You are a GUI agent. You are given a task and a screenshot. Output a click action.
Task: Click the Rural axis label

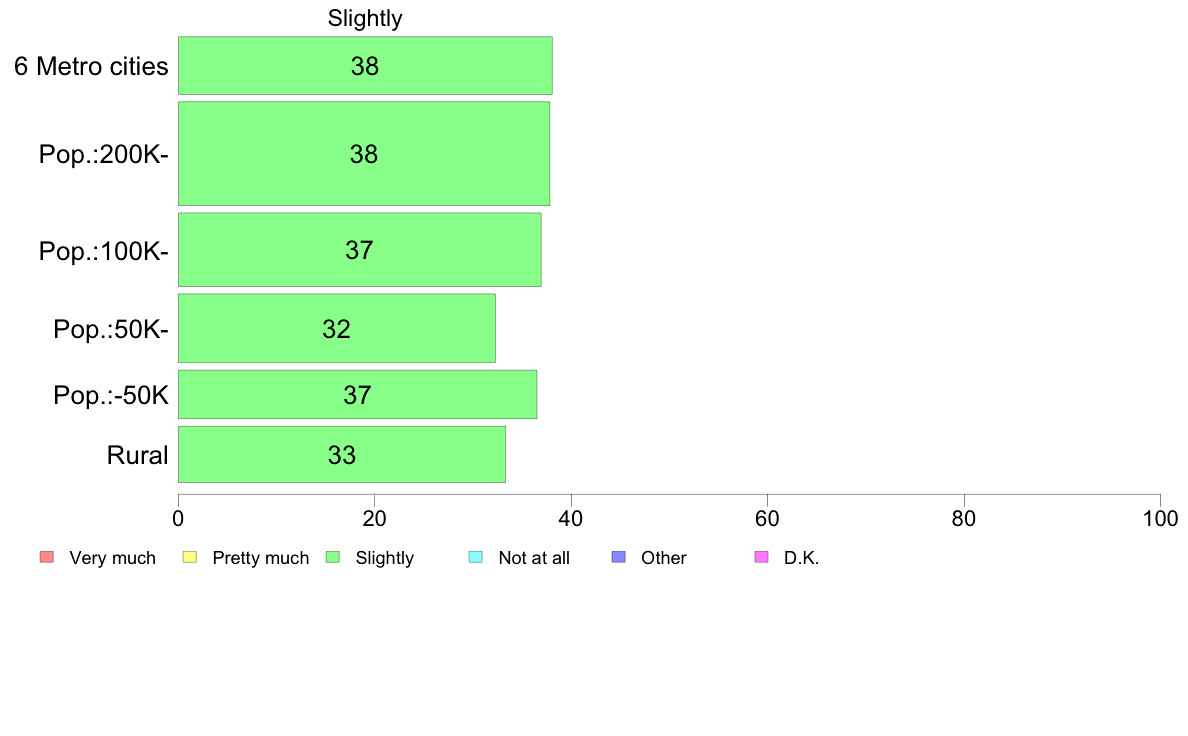137,455
